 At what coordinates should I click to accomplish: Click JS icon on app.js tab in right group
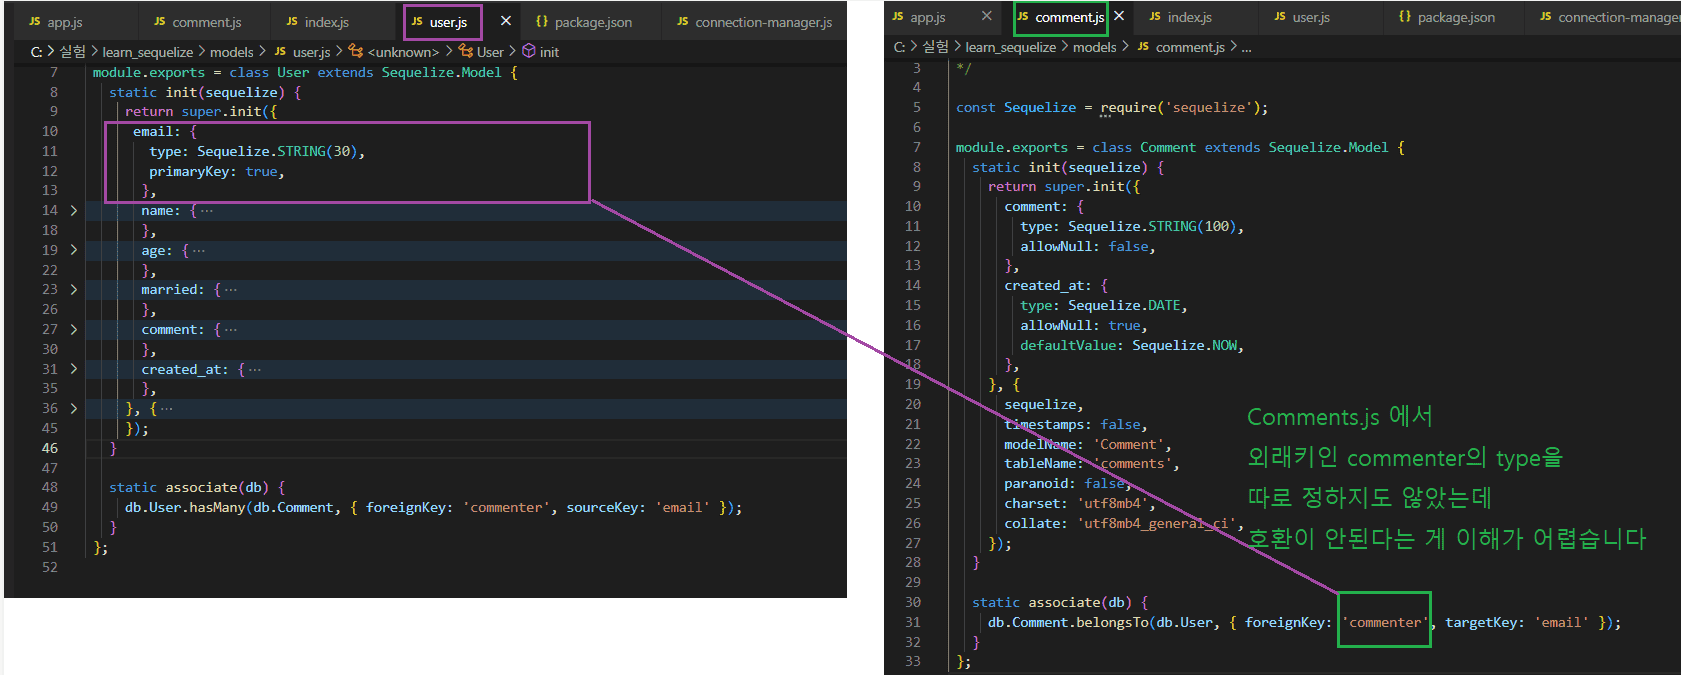click(x=898, y=17)
